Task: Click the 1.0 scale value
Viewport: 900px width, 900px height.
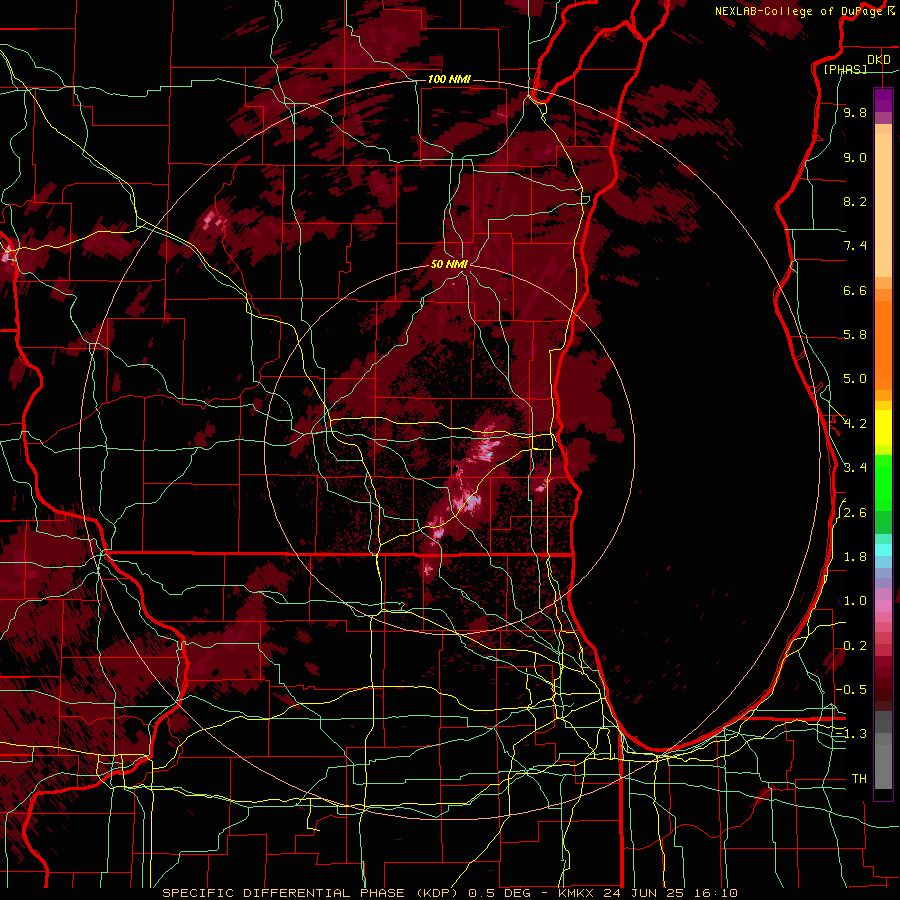Action: pos(855,601)
